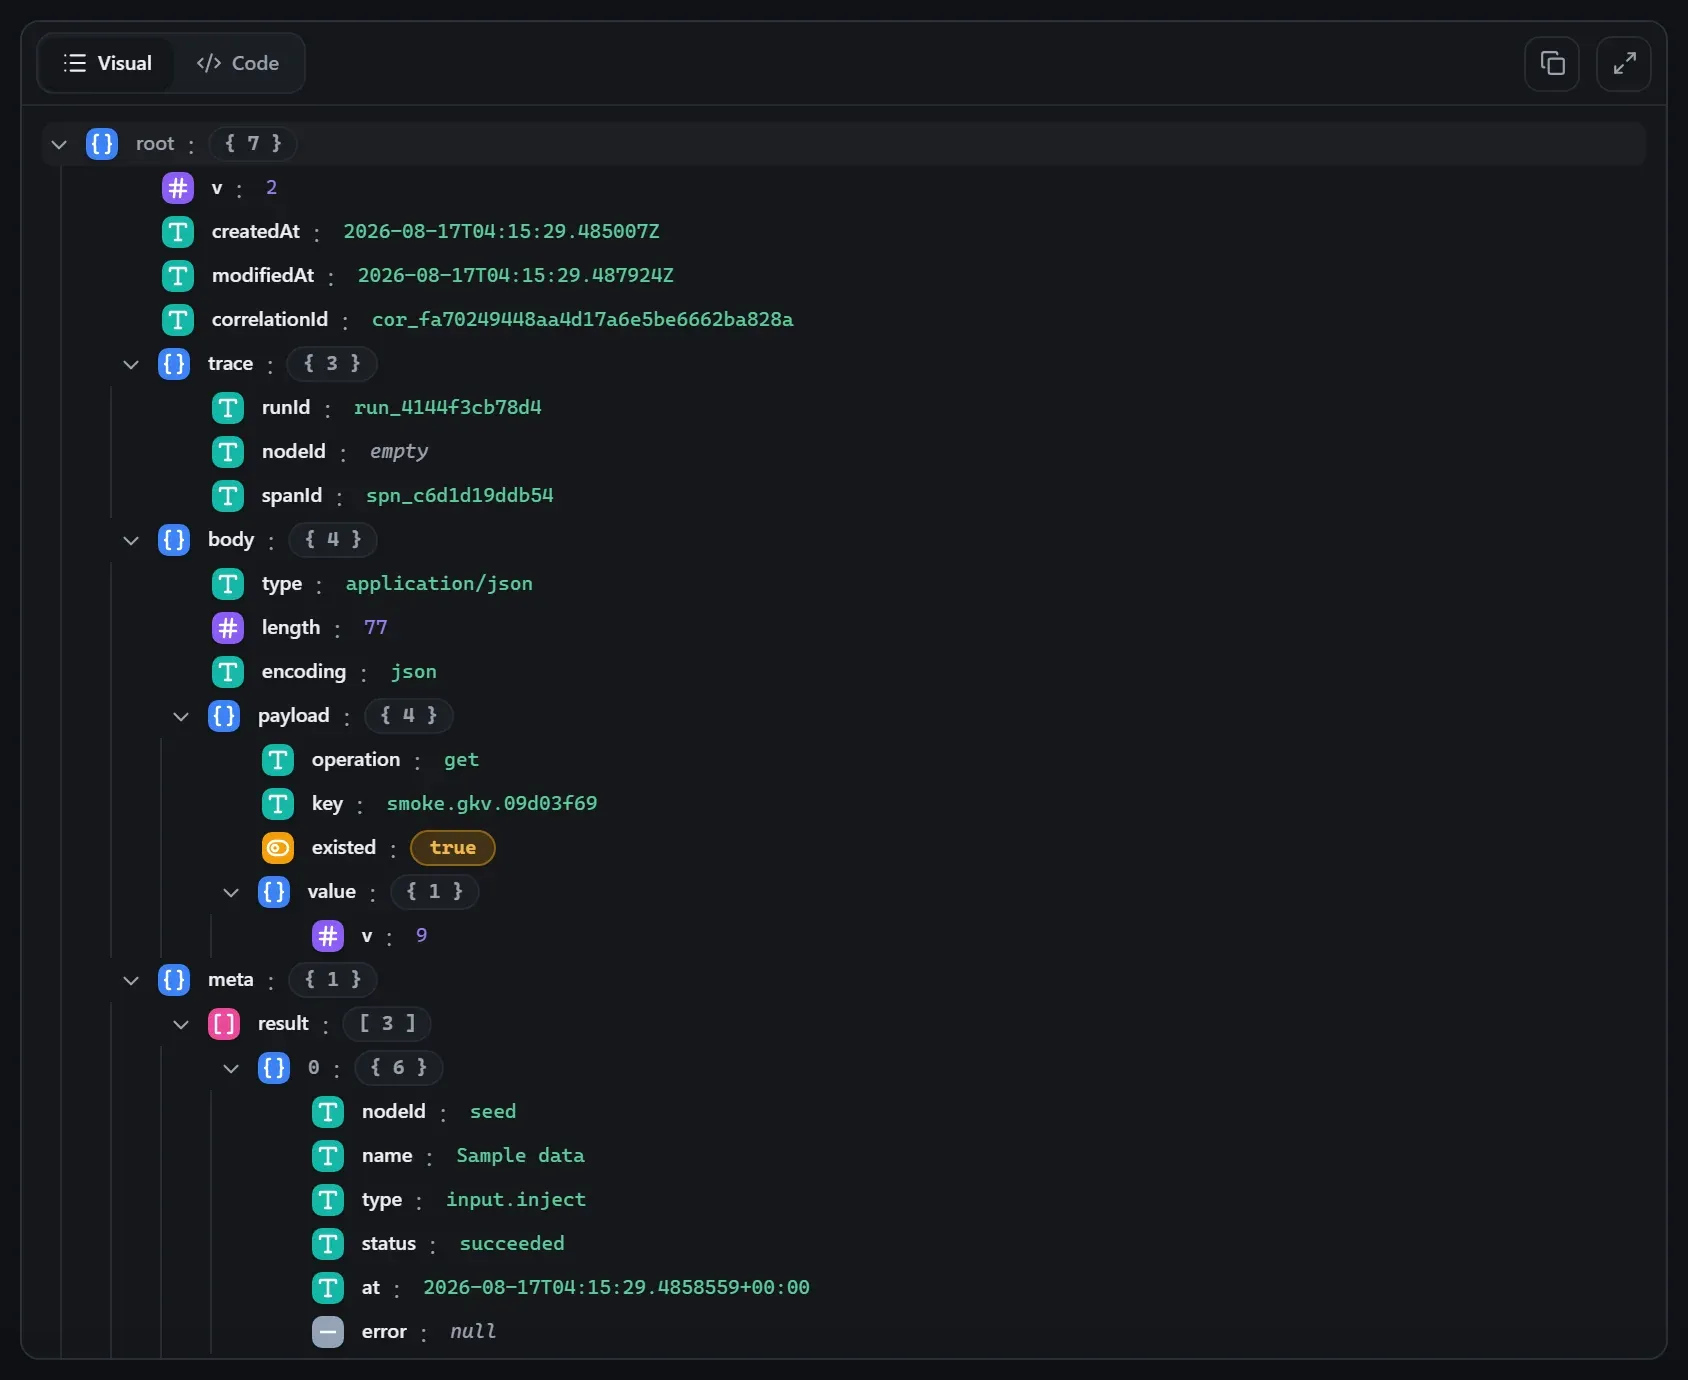
Task: Click text icon beside status
Action: [328, 1244]
